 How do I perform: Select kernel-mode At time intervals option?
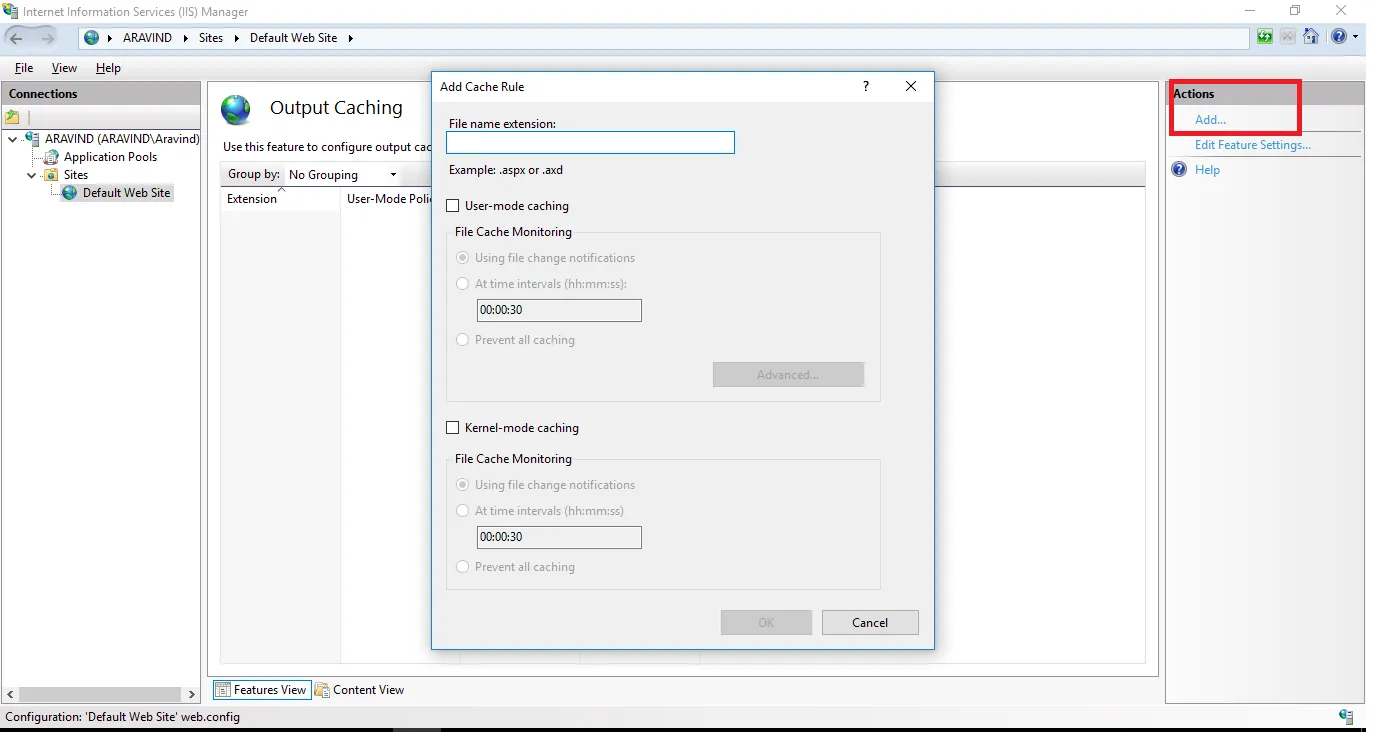pos(462,511)
